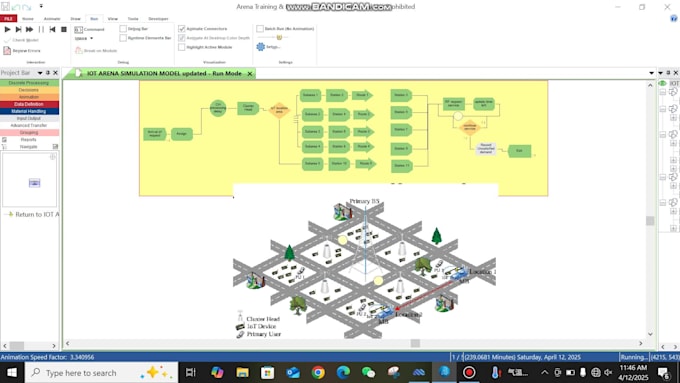Open File Explorer from the taskbar
680x383 pixels.
(242, 373)
